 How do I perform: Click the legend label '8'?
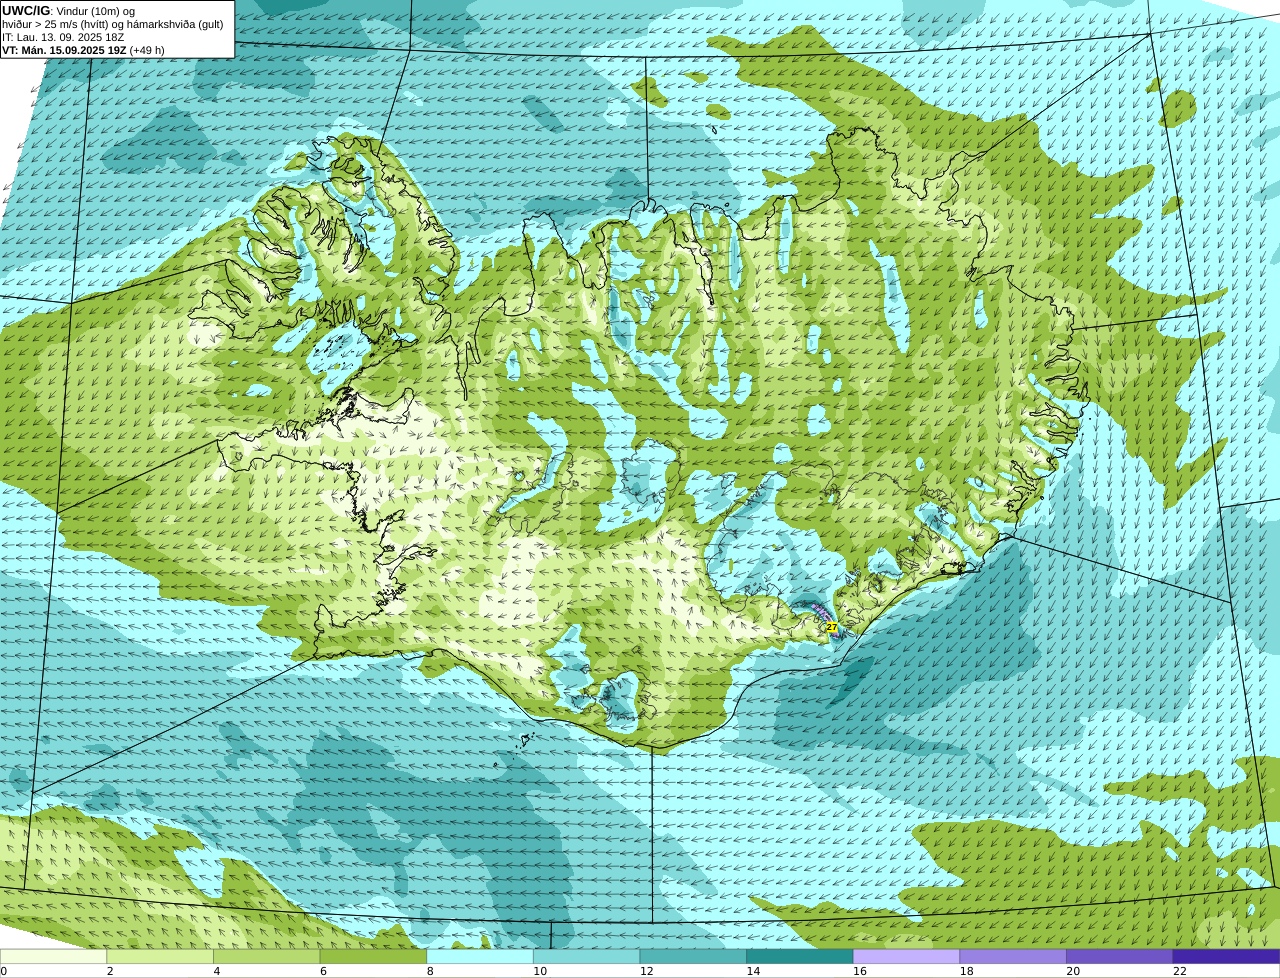point(430,971)
